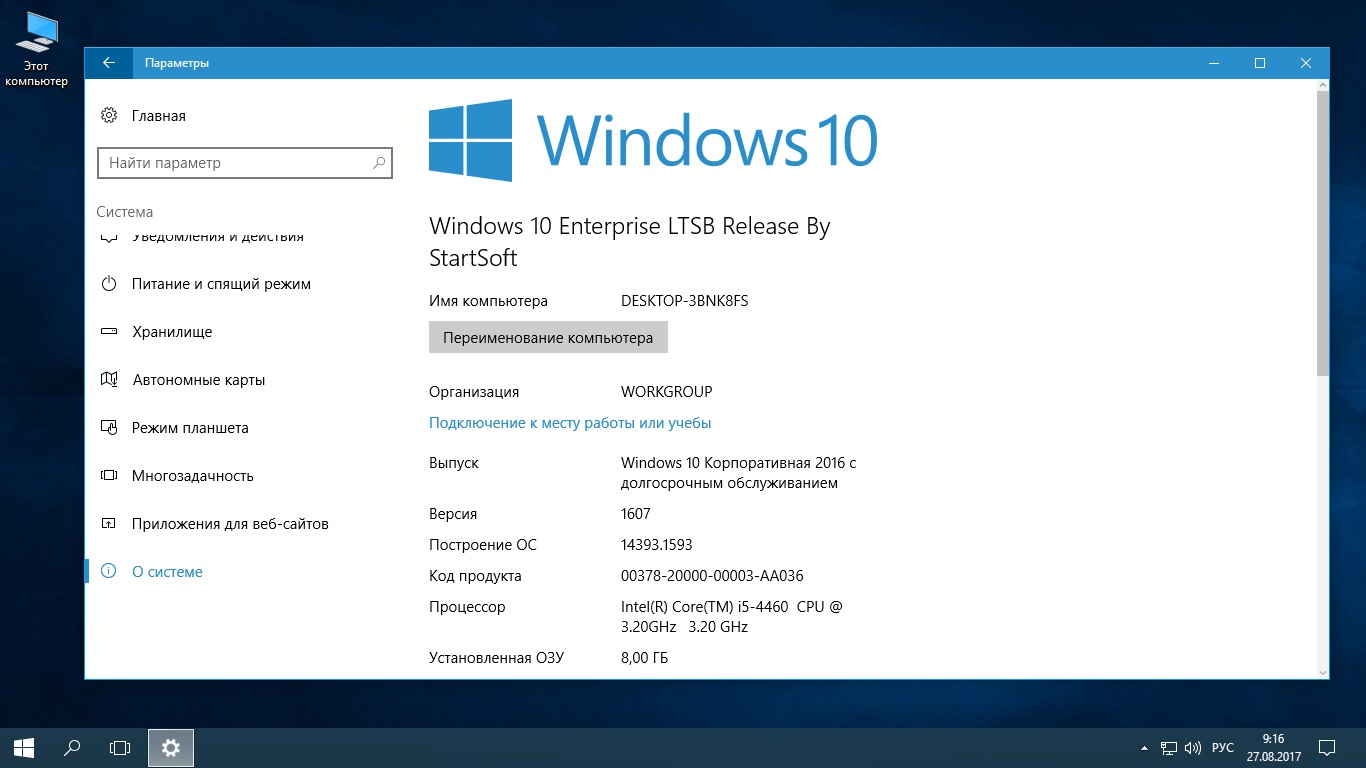Click product ID 00378-20000-00003-AA036
The width and height of the screenshot is (1366, 768).
coord(712,576)
